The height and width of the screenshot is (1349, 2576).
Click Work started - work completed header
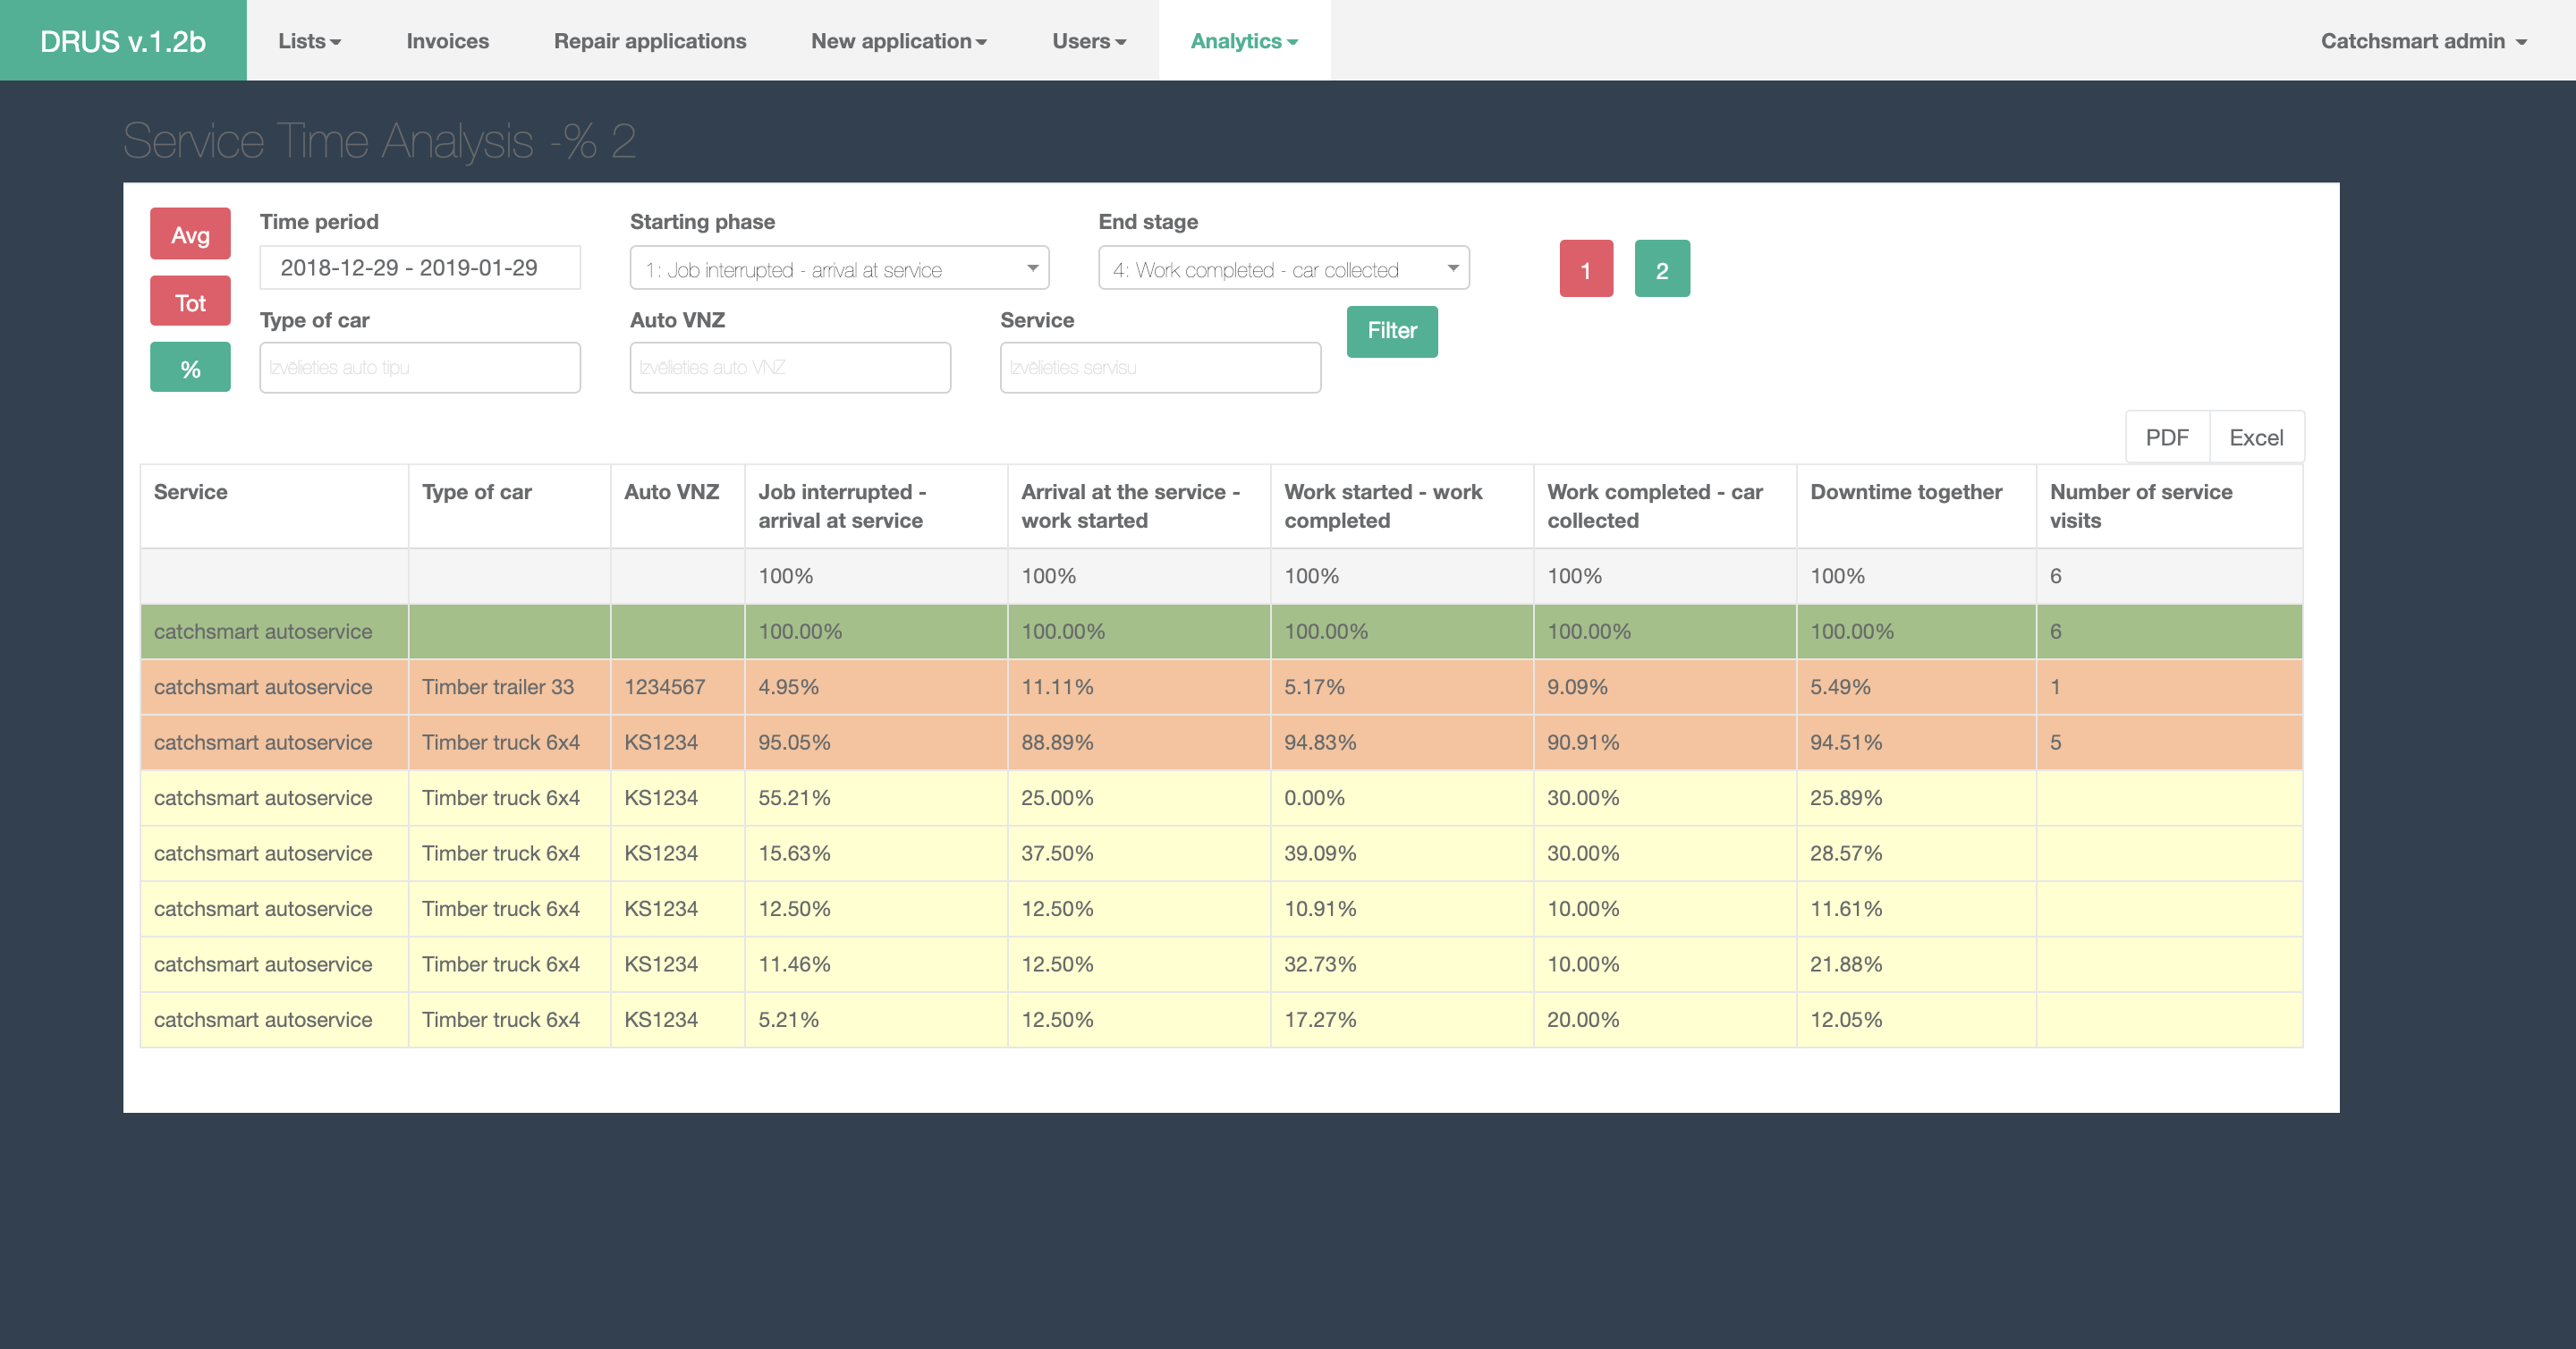point(1401,506)
